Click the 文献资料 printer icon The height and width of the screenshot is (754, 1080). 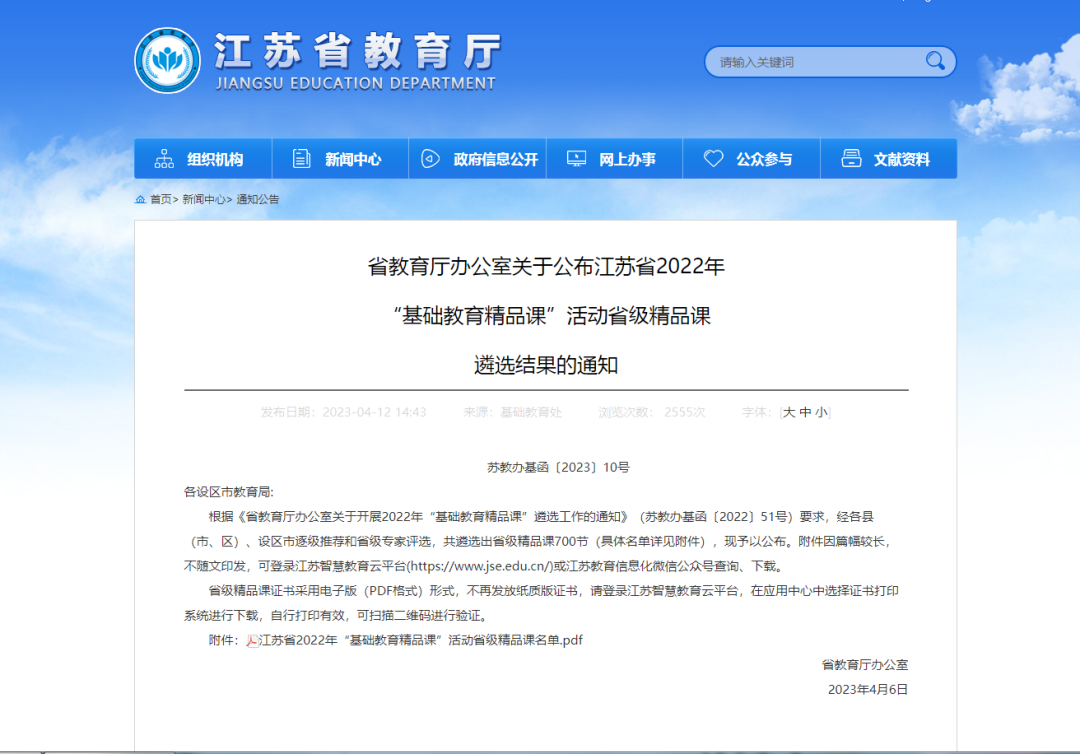(851, 158)
